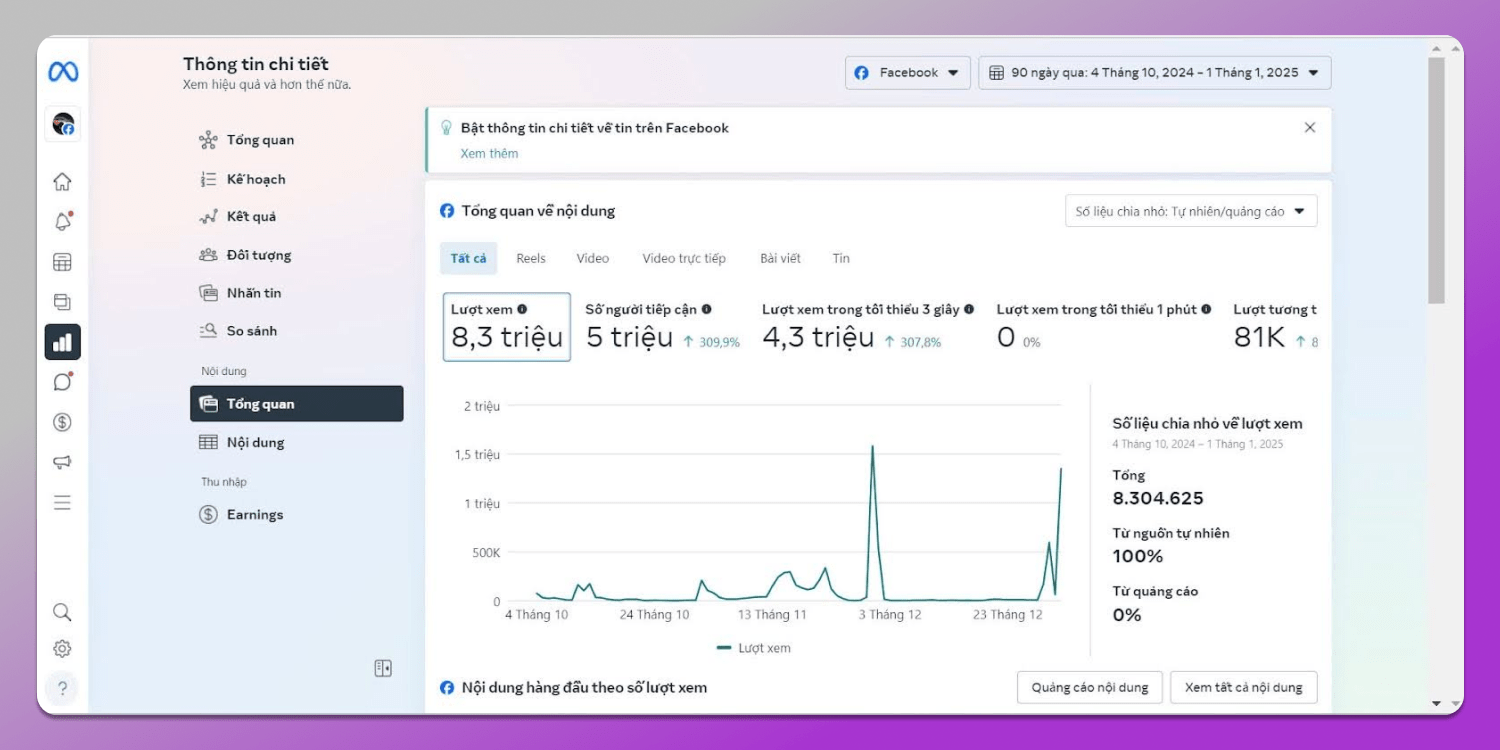Screen dimensions: 1500x750
Task: Open Số liệu chia nhỏ dropdown
Action: pyautogui.click(x=1190, y=211)
